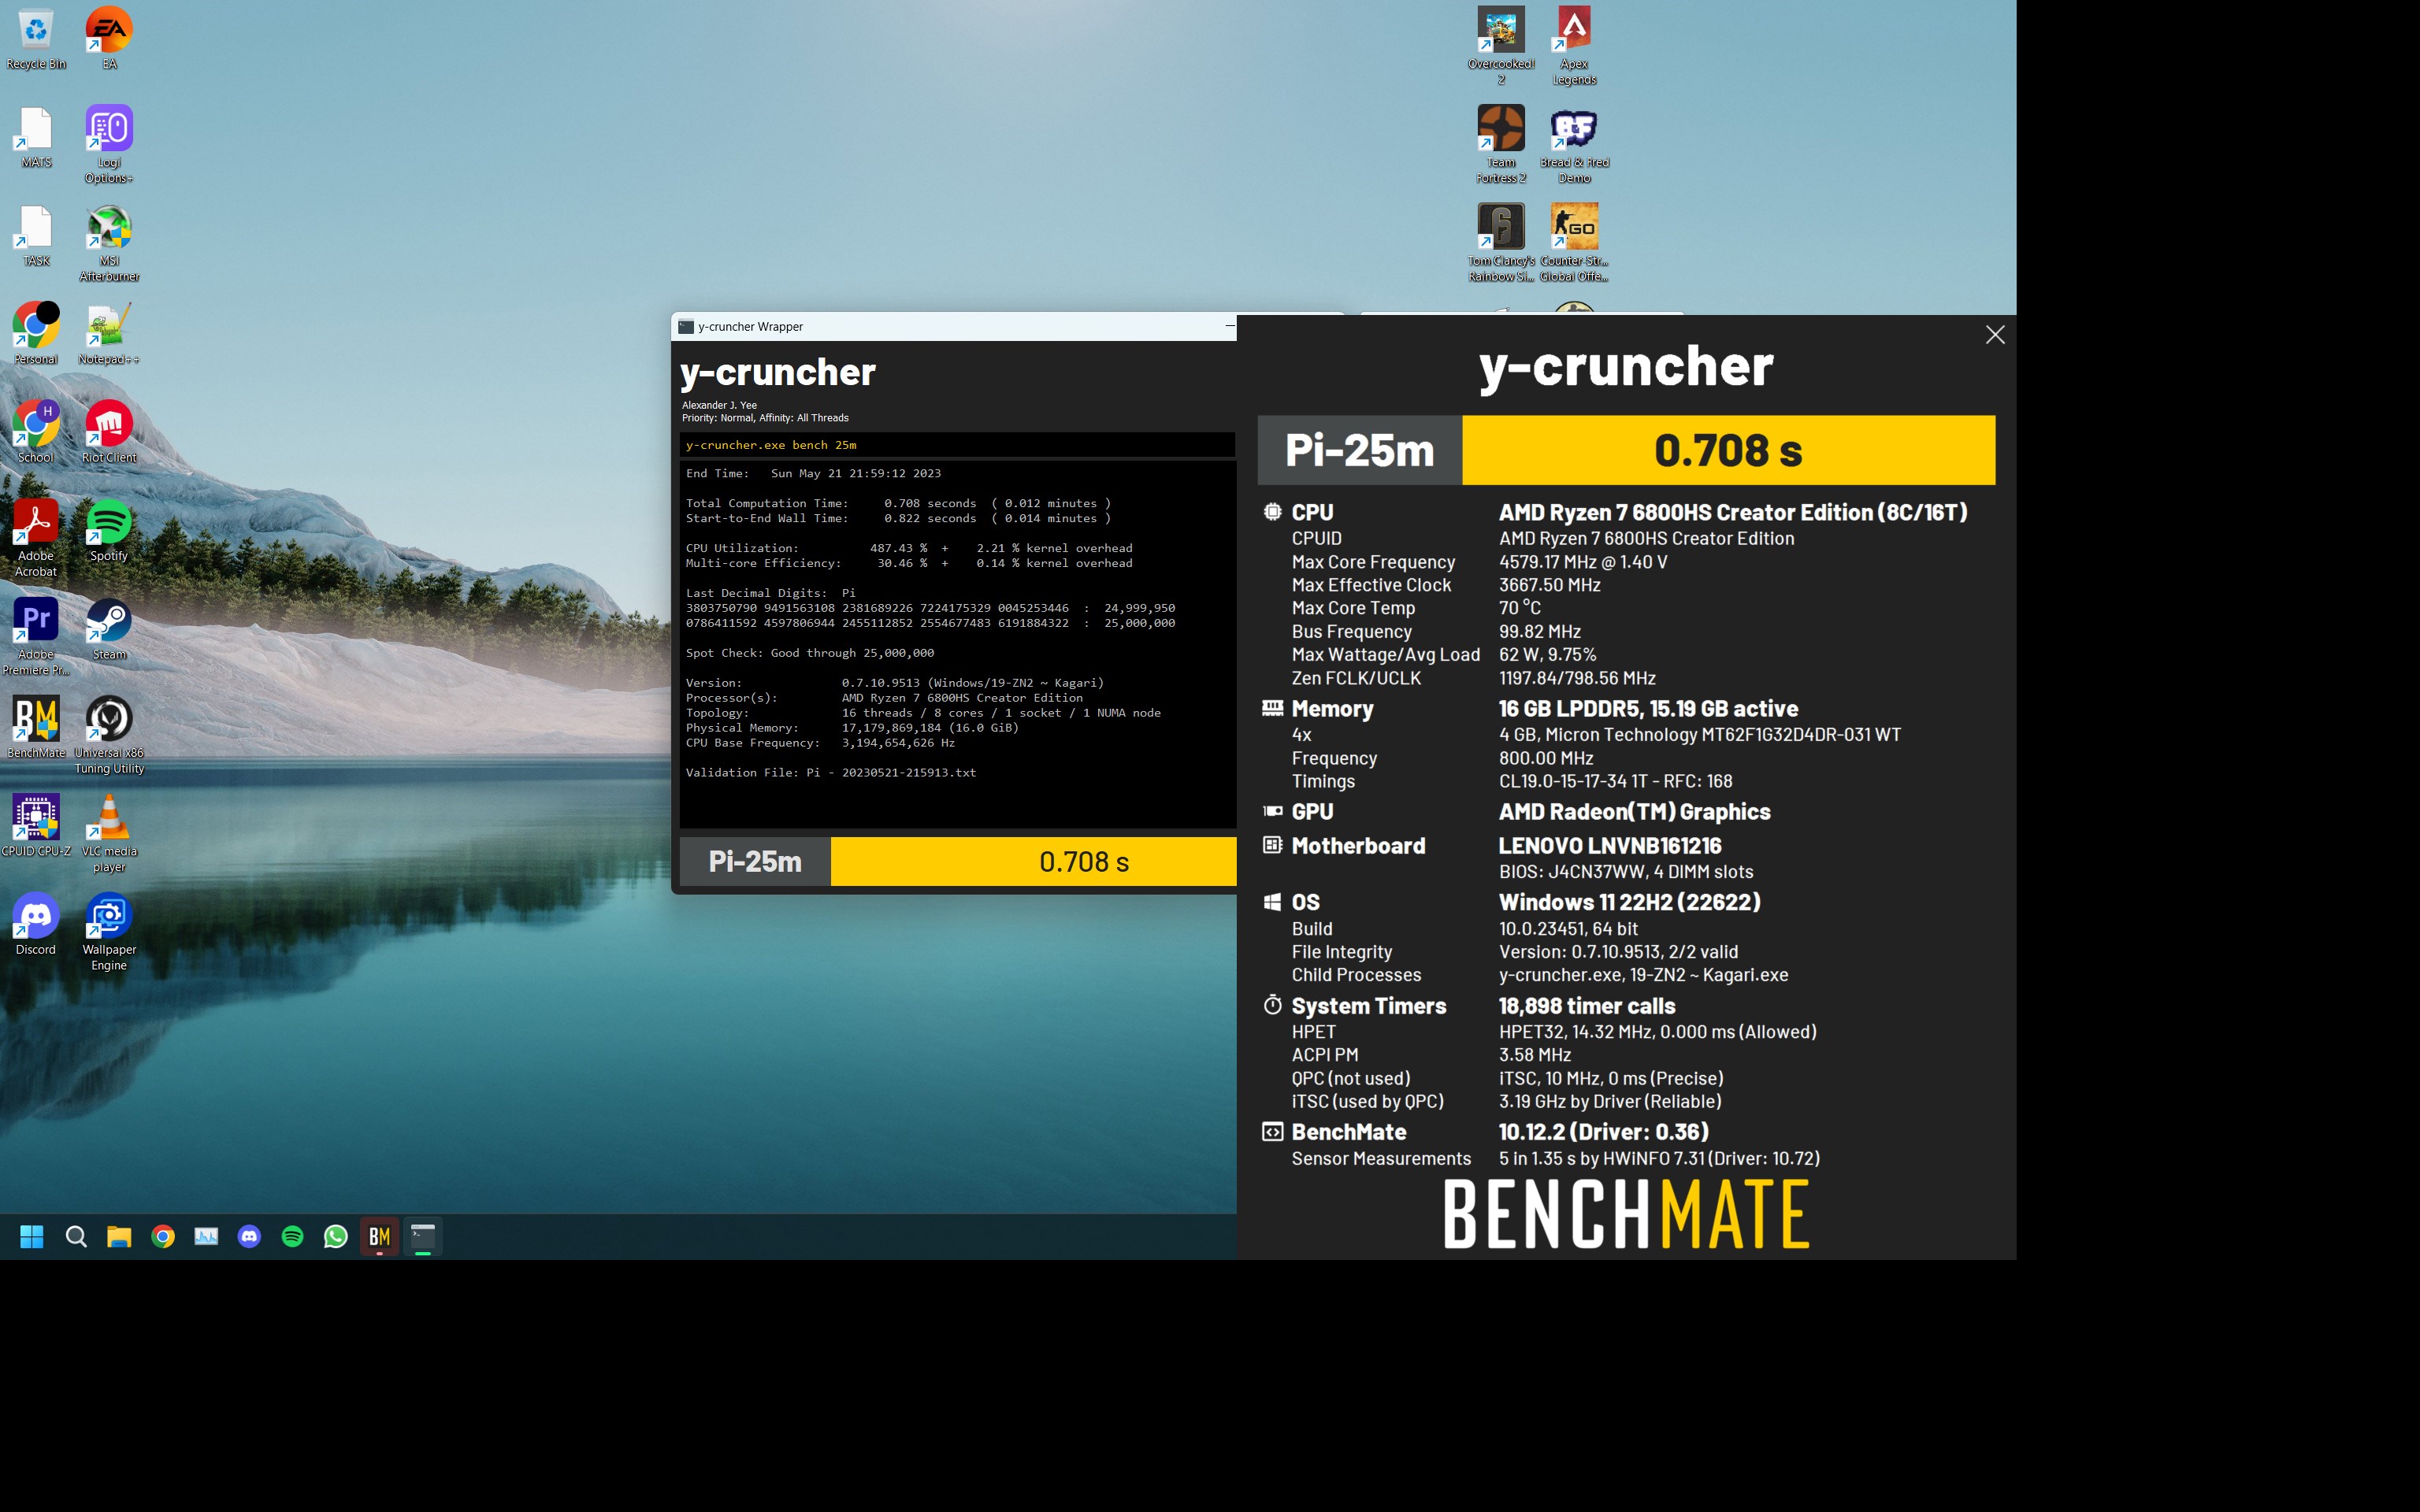
Task: Launch VLC media player shortcut
Action: [109, 834]
